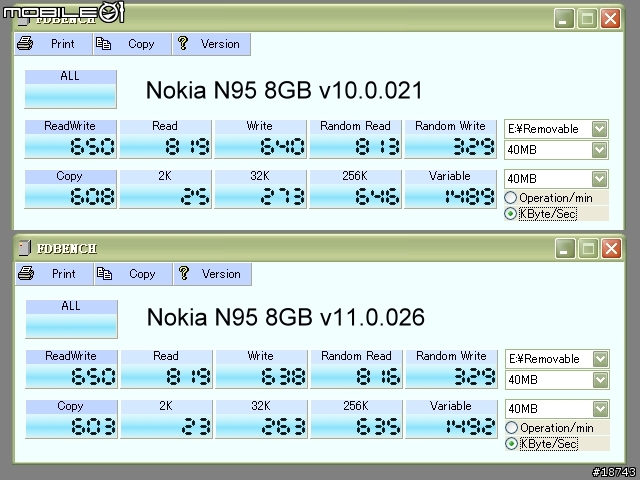Start Write test showing 638 in bottom window
This screenshot has width=640, height=480.
click(x=261, y=369)
